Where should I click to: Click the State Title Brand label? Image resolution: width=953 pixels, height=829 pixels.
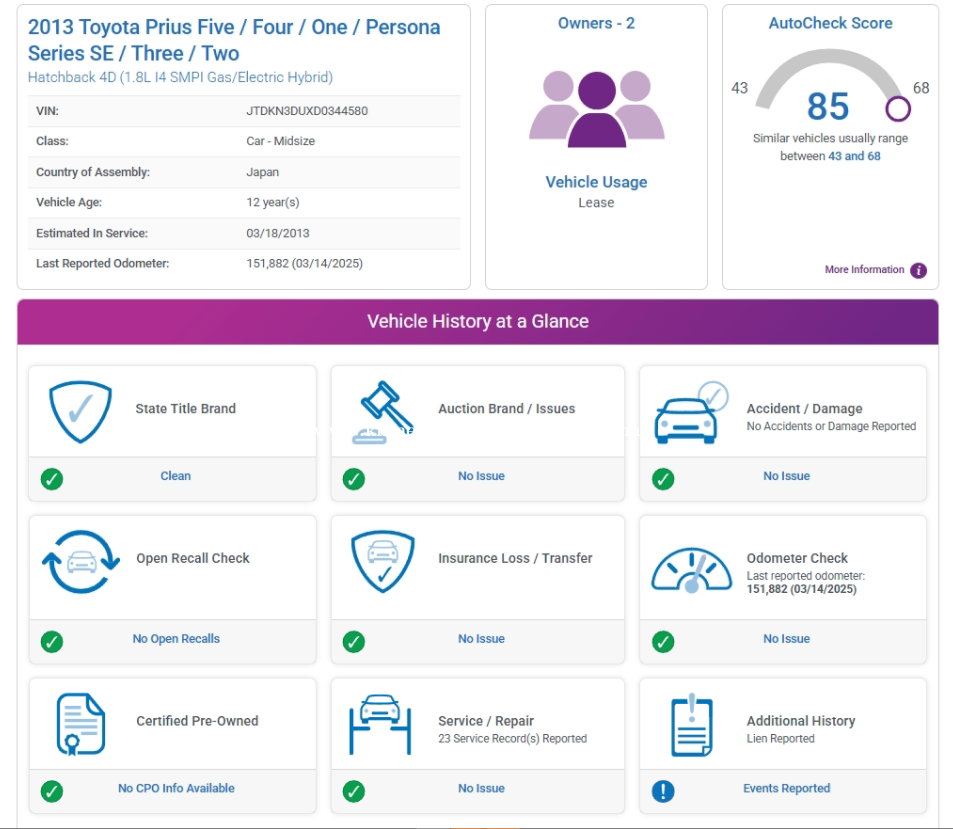click(185, 408)
